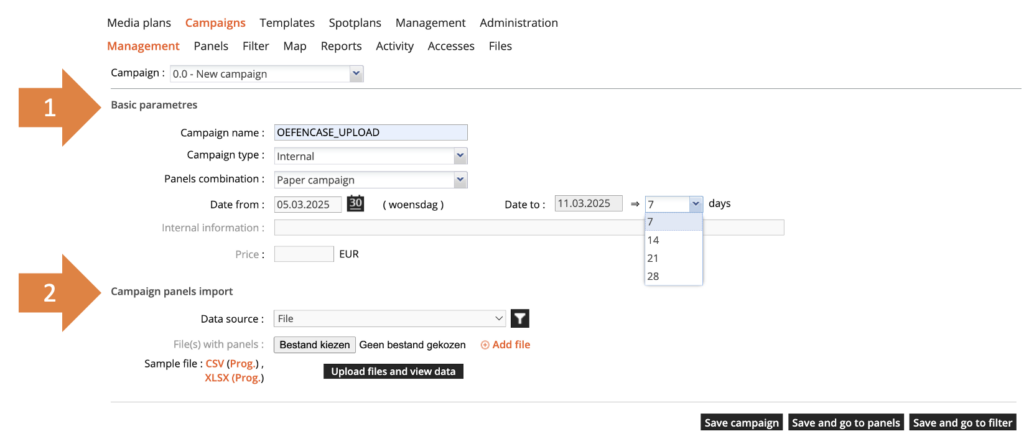The width and height of the screenshot is (1024, 444).
Task: Click the Bestand kiezen file button
Action: point(314,345)
